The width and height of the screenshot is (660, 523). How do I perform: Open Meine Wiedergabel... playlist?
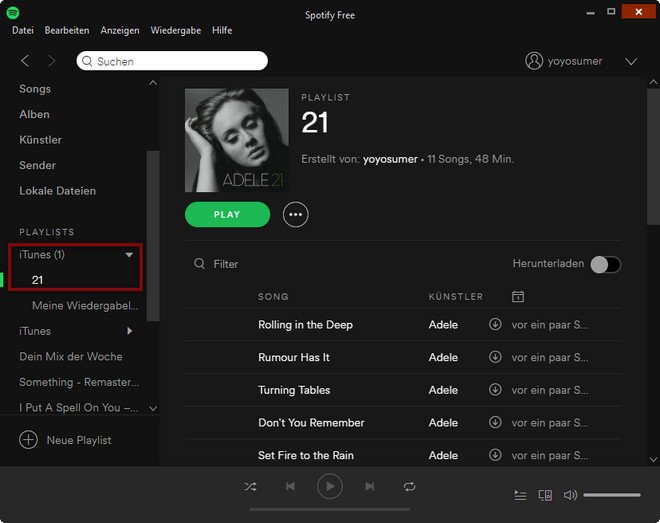85,305
